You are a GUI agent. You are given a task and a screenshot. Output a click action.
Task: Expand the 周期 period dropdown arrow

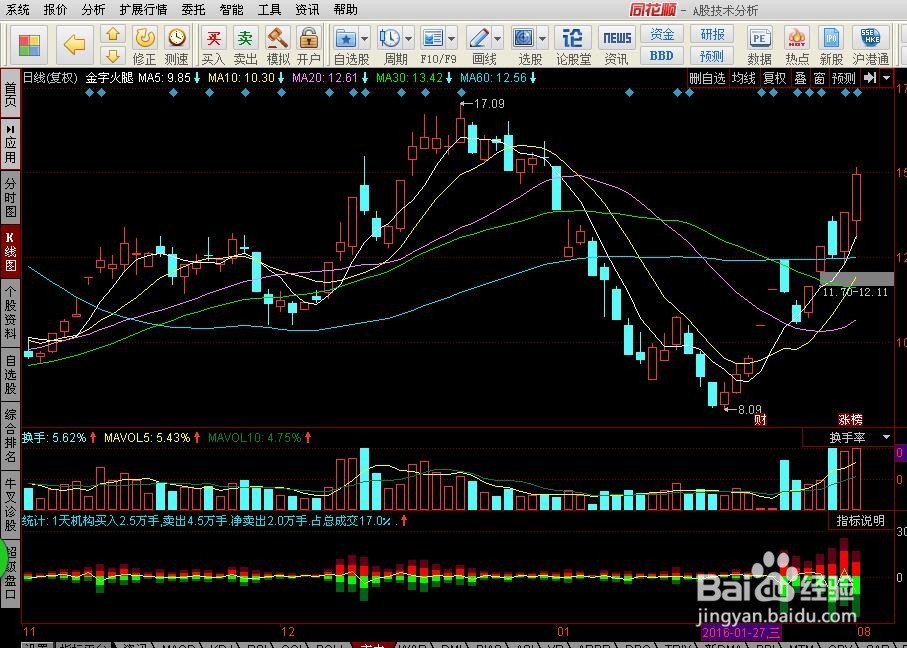409,39
